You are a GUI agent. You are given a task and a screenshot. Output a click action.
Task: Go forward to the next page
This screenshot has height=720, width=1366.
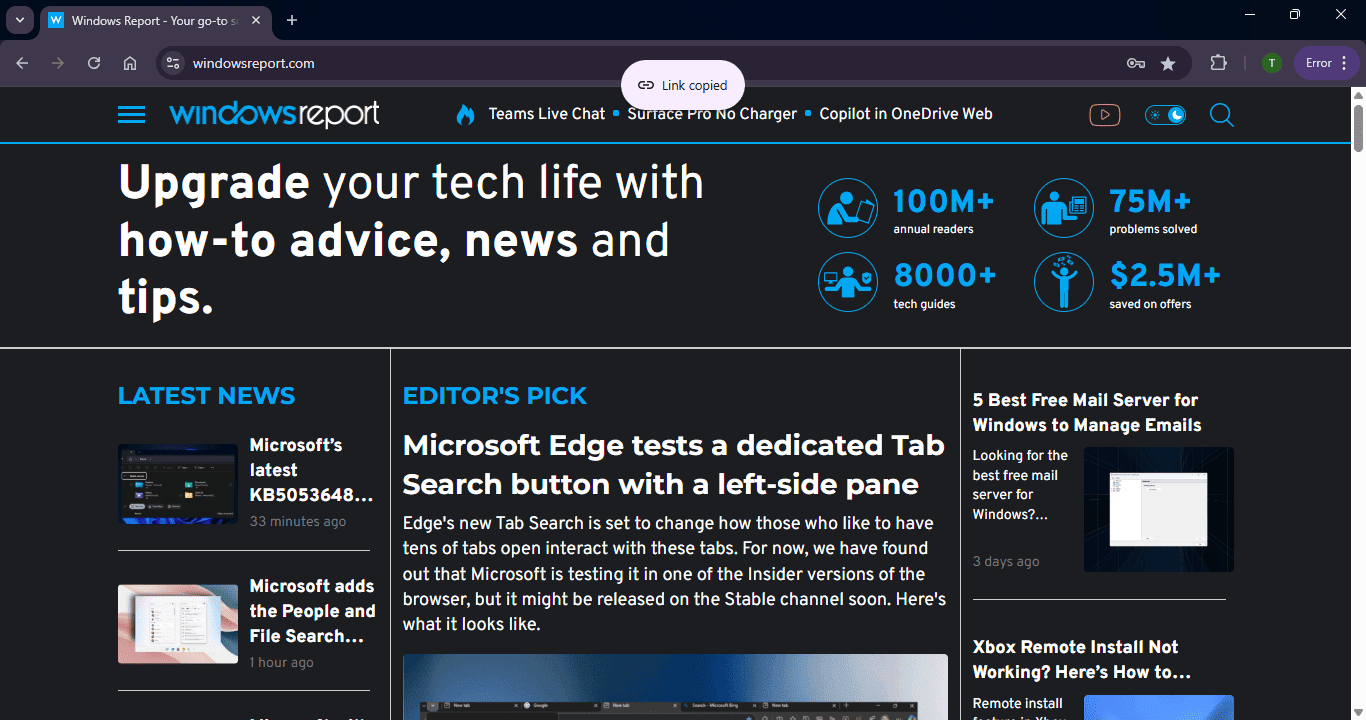pyautogui.click(x=58, y=63)
